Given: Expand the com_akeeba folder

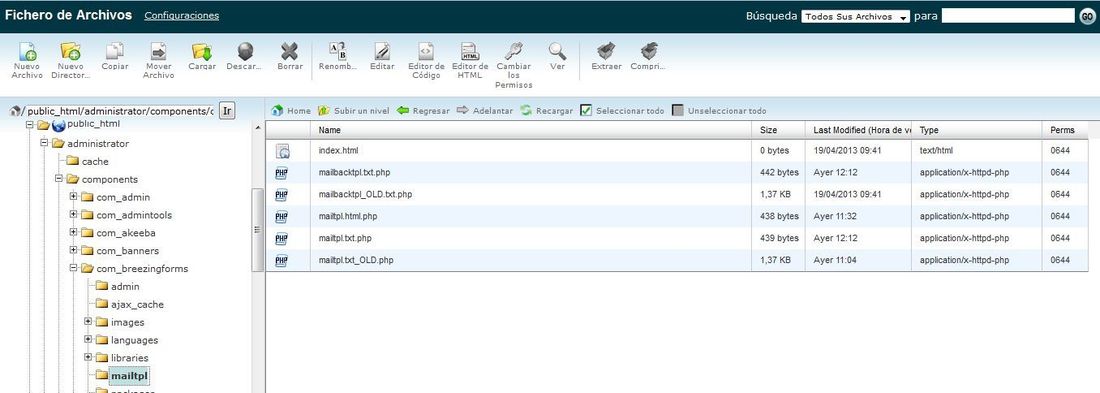Looking at the screenshot, I should pos(74,232).
